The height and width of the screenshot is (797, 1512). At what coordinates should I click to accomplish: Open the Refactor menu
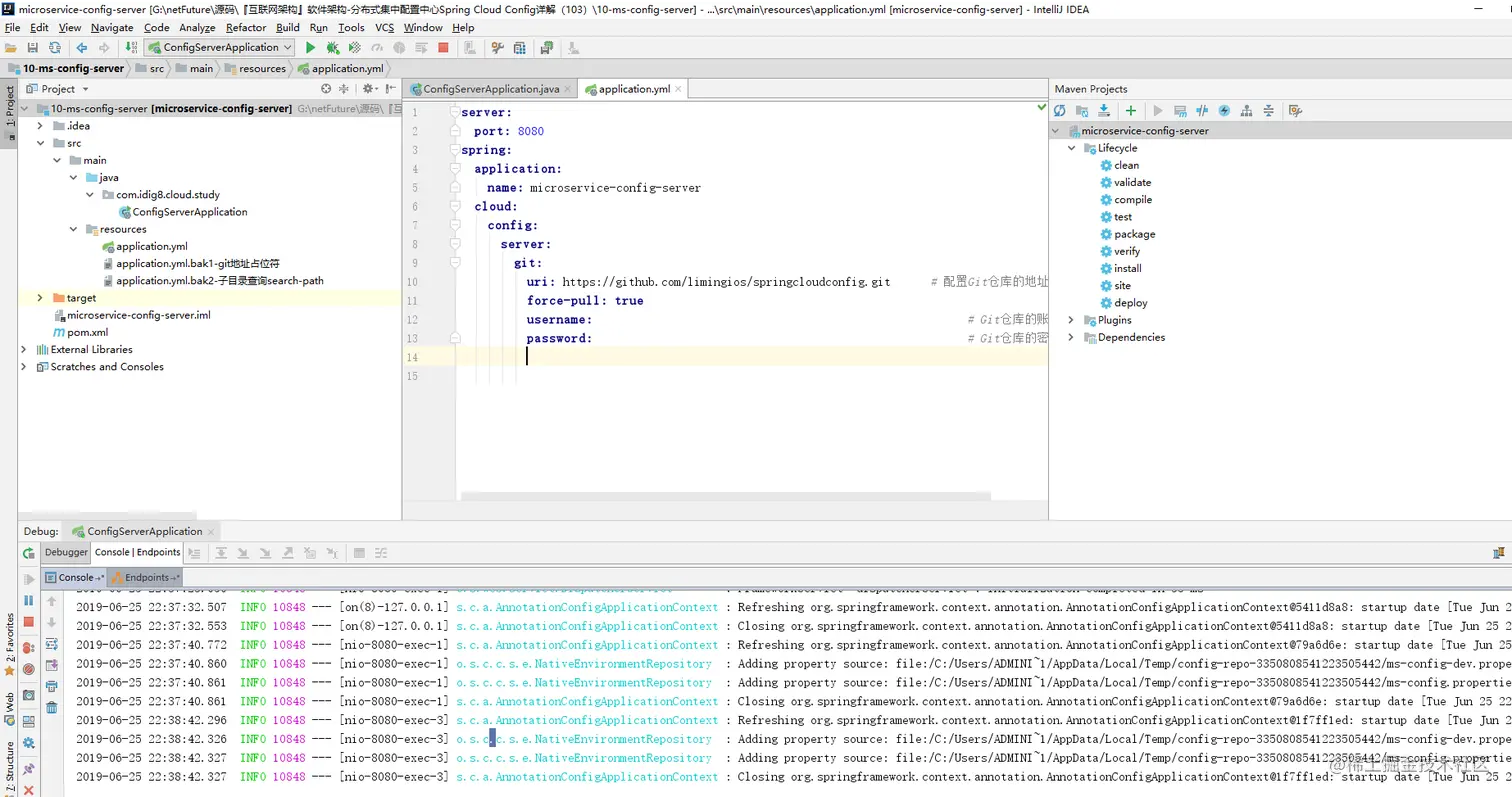246,28
